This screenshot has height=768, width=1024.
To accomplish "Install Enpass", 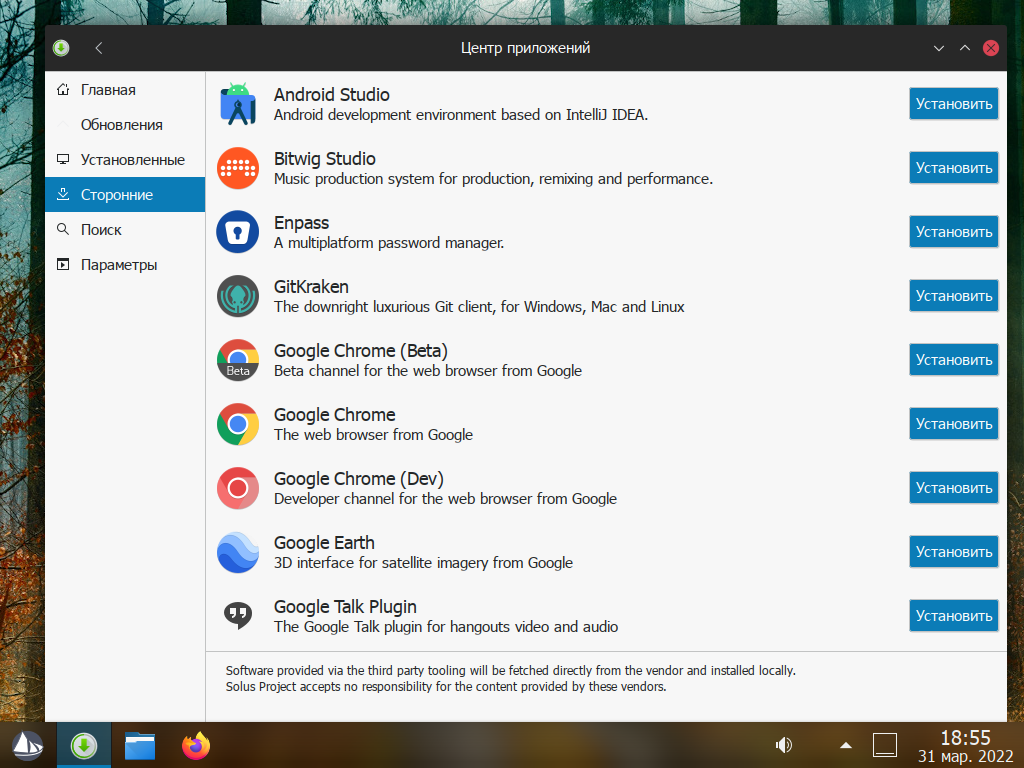I will click(x=953, y=232).
